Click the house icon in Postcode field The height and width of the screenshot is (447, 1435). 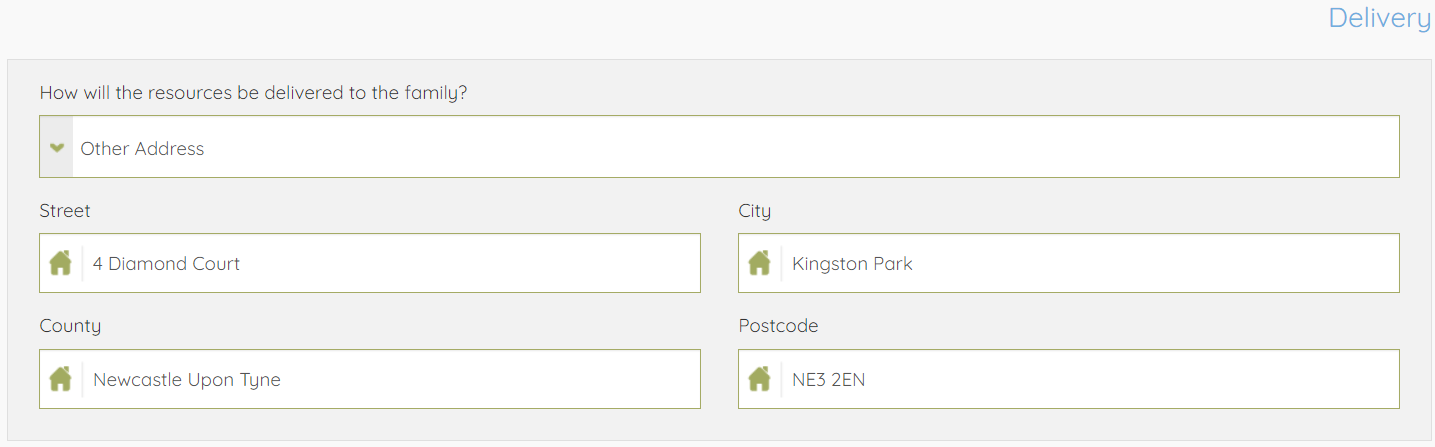pyautogui.click(x=760, y=379)
